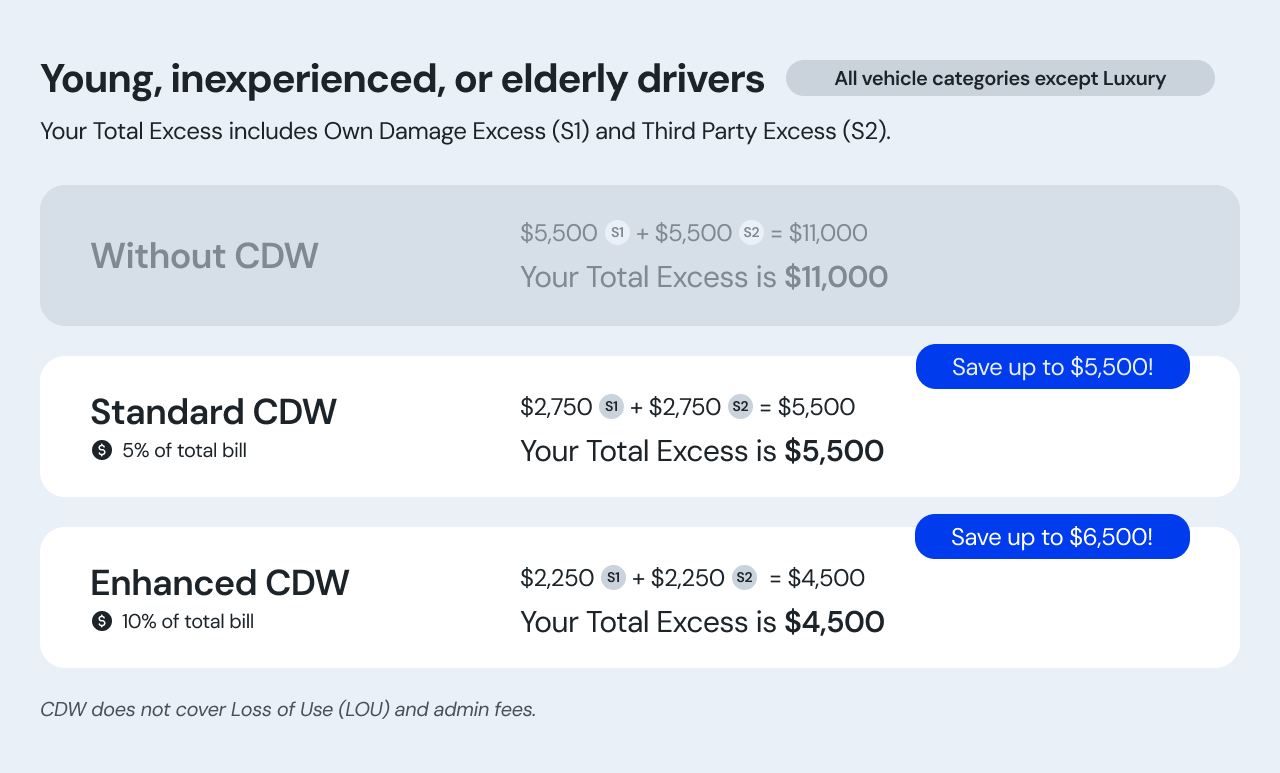This screenshot has width=1280, height=773.
Task: Select the Without CDW title
Action: click(x=205, y=256)
